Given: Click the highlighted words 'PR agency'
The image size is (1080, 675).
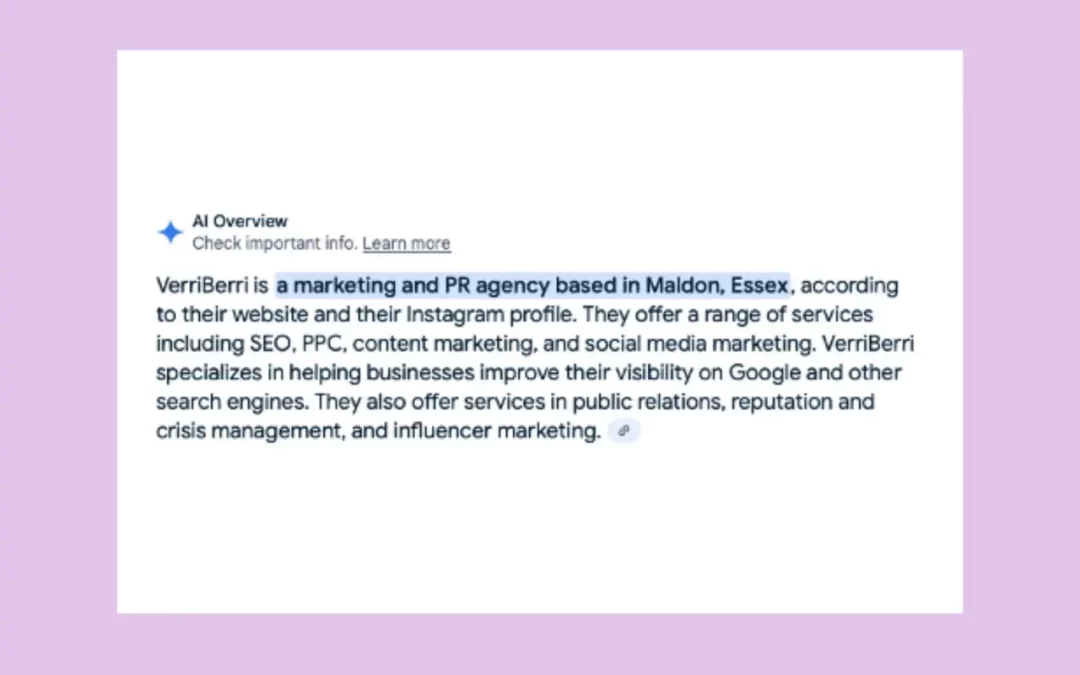Looking at the screenshot, I should (496, 285).
